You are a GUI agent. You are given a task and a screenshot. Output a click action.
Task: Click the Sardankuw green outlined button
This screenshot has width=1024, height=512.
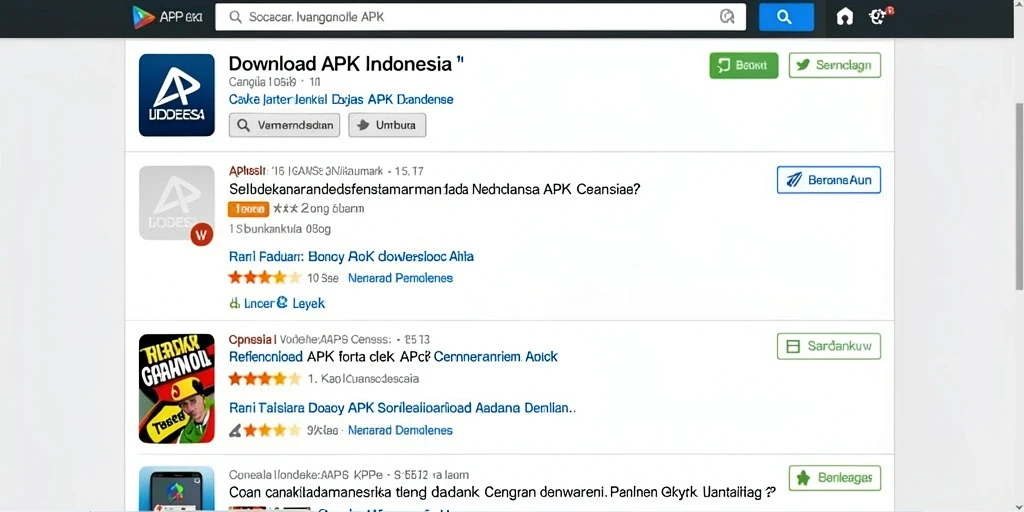(829, 346)
